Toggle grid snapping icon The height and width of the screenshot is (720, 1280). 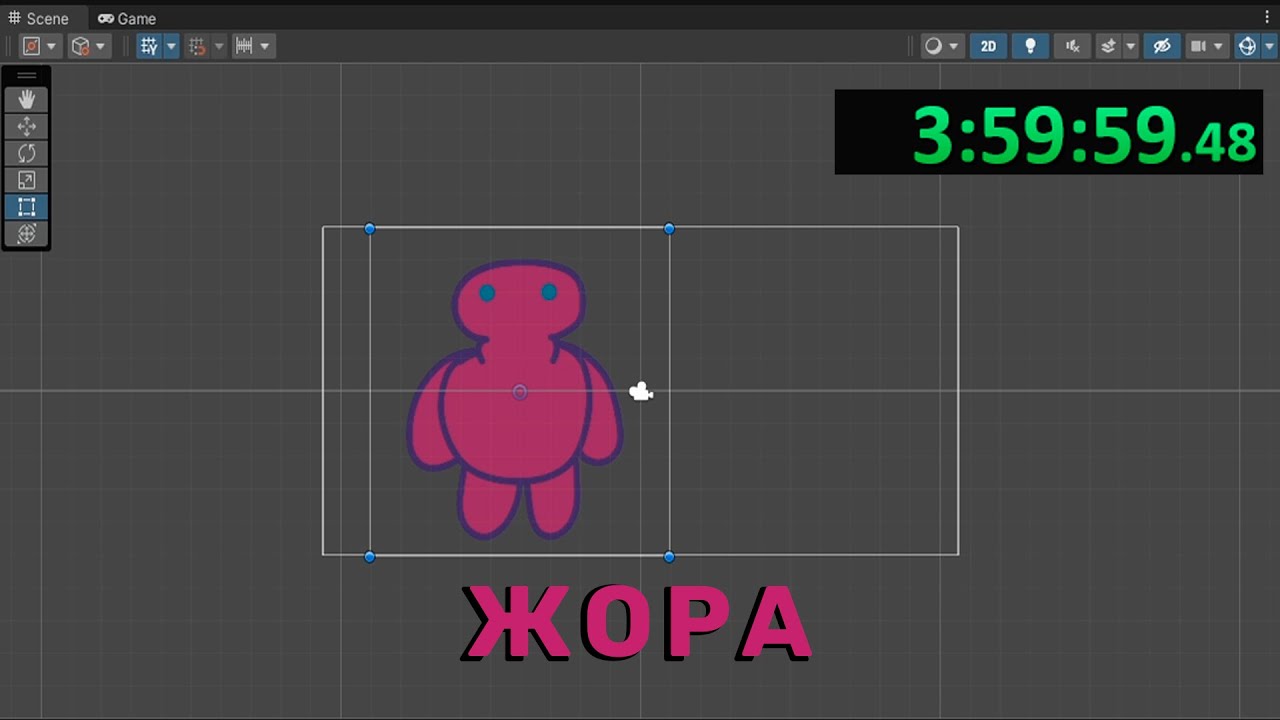[x=197, y=46]
